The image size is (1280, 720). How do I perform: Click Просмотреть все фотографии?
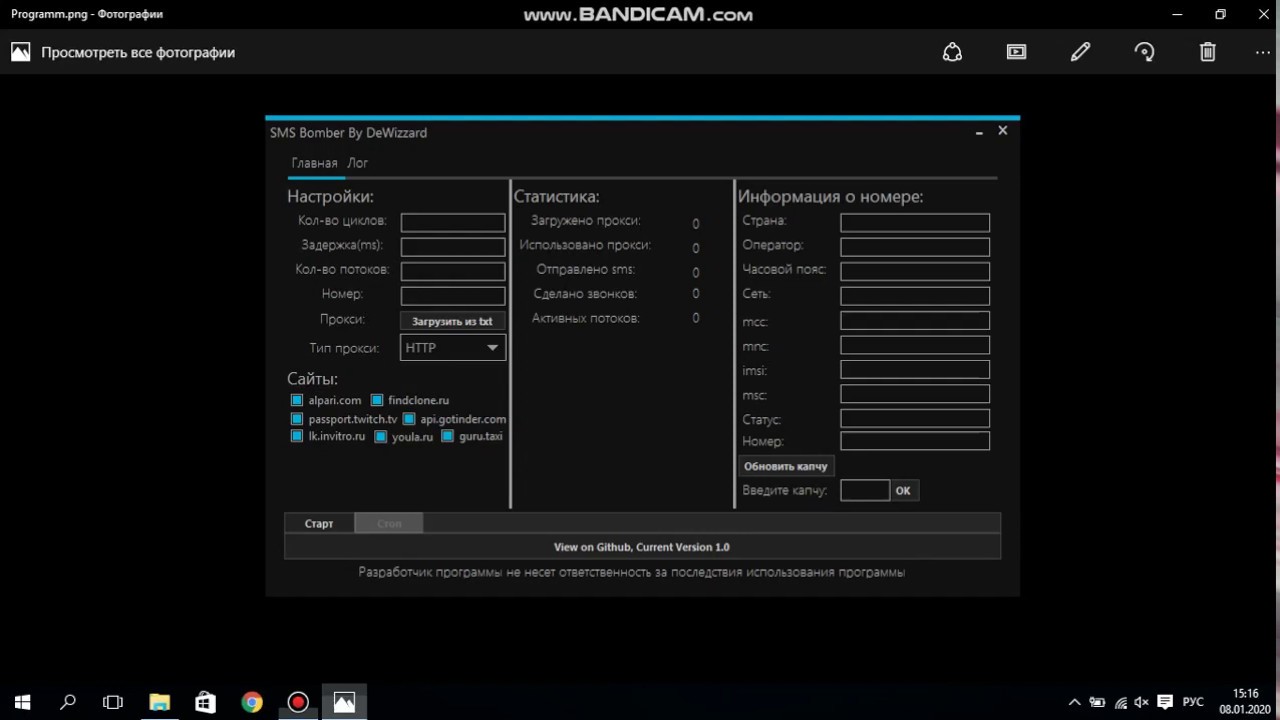pyautogui.click(x=138, y=52)
